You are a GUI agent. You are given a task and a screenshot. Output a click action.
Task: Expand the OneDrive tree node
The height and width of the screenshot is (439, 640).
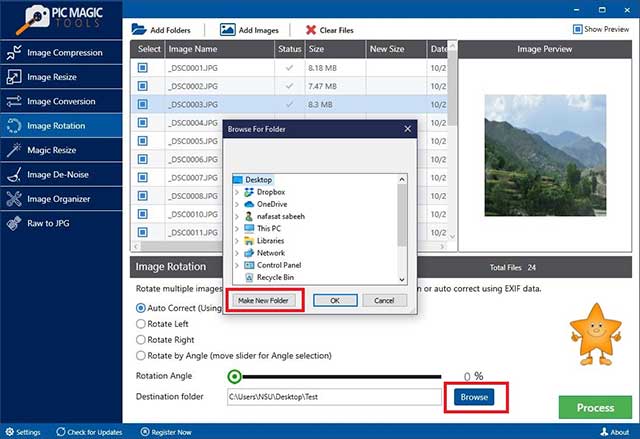237,204
